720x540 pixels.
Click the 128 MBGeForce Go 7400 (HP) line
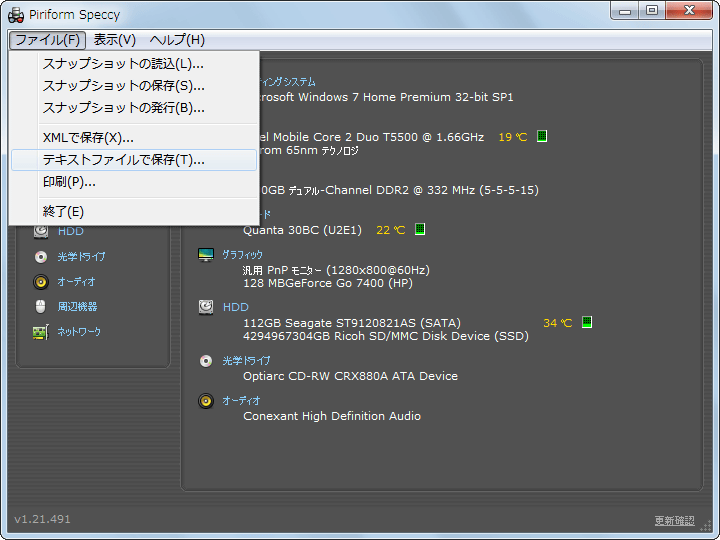click(328, 283)
